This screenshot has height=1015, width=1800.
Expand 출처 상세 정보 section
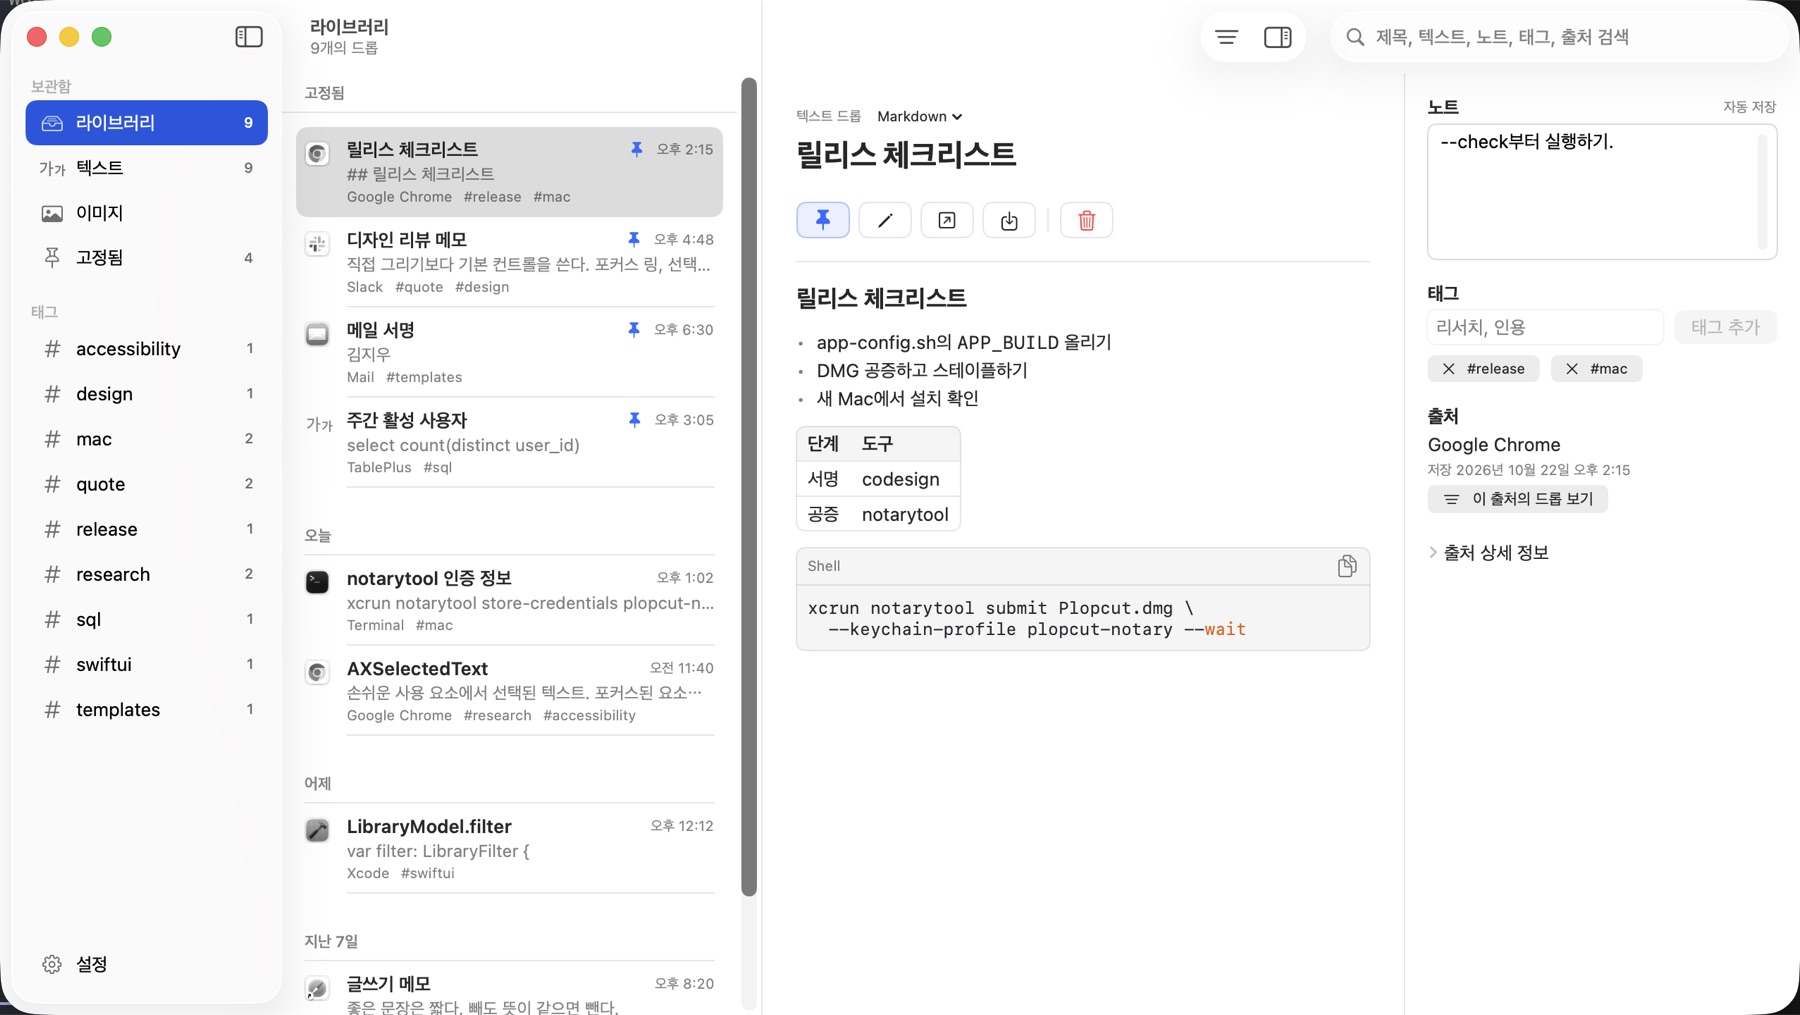[x=1489, y=553]
